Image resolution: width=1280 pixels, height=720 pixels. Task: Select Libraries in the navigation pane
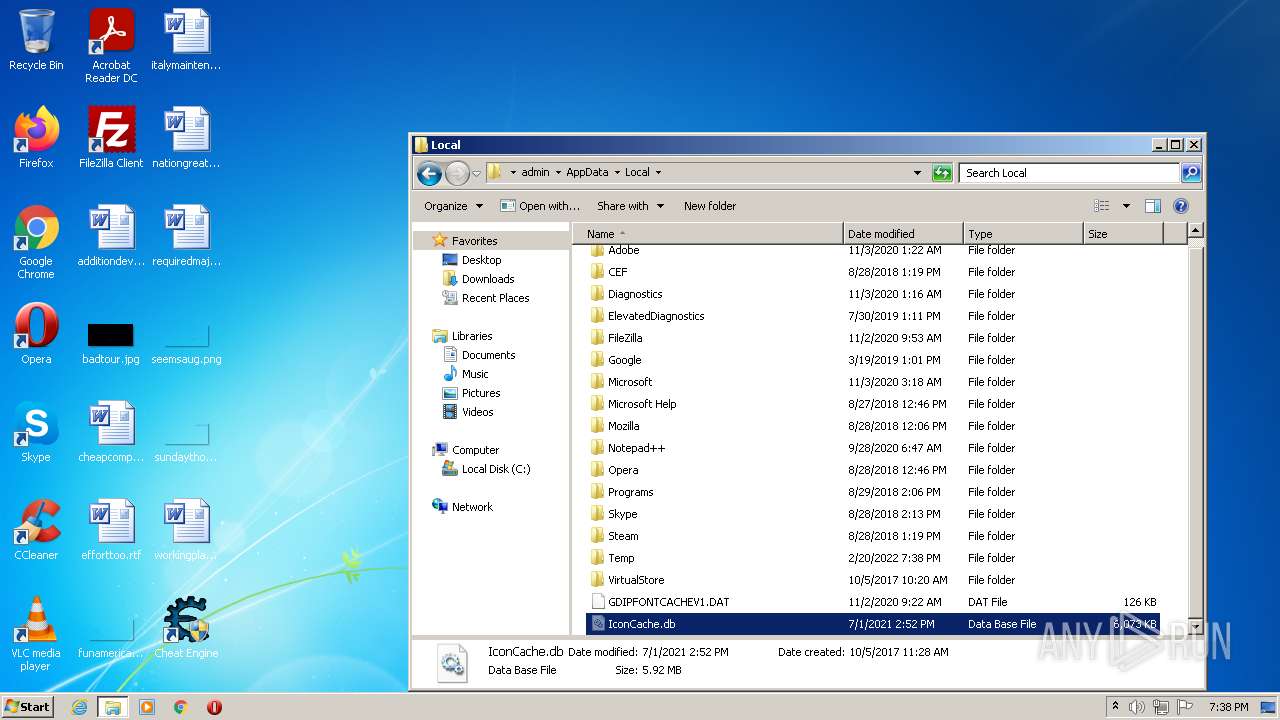(x=471, y=336)
